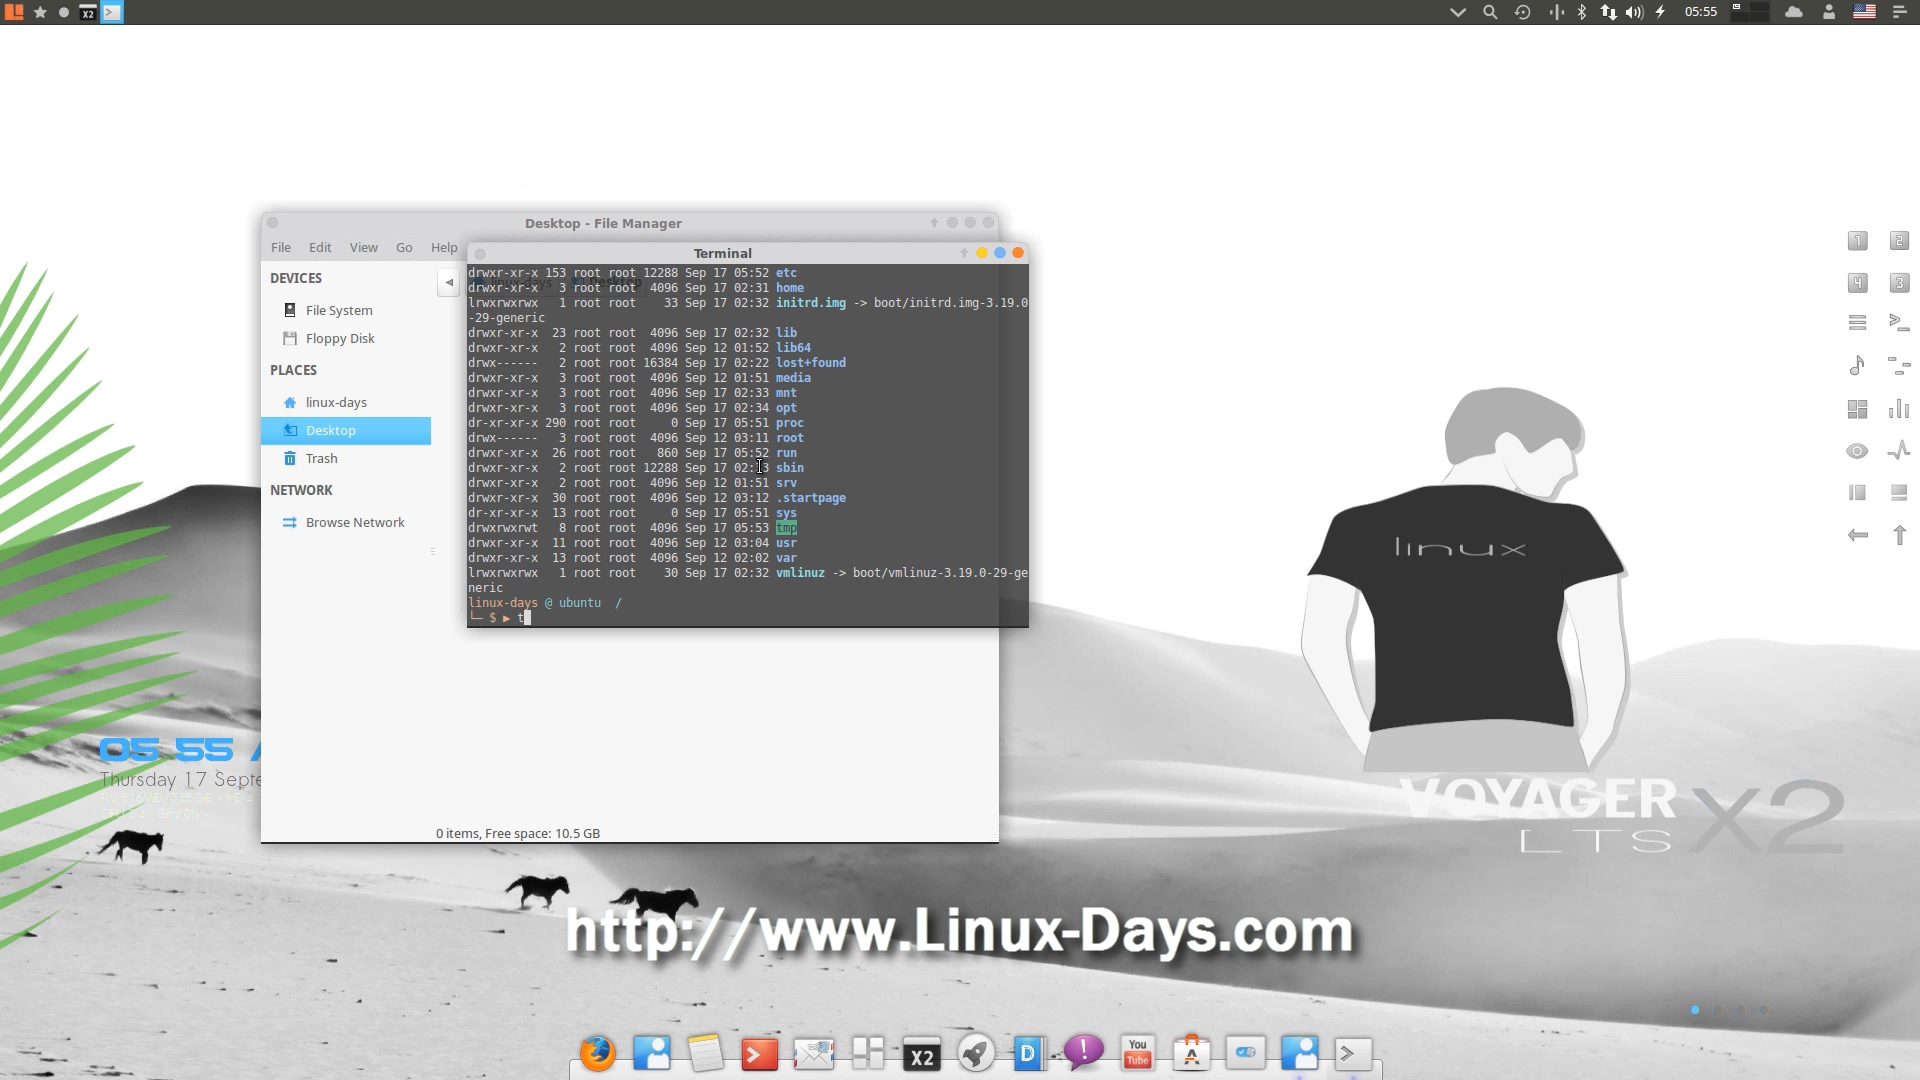
Task: Click the sliders icon in side panel
Action: [1899, 366]
